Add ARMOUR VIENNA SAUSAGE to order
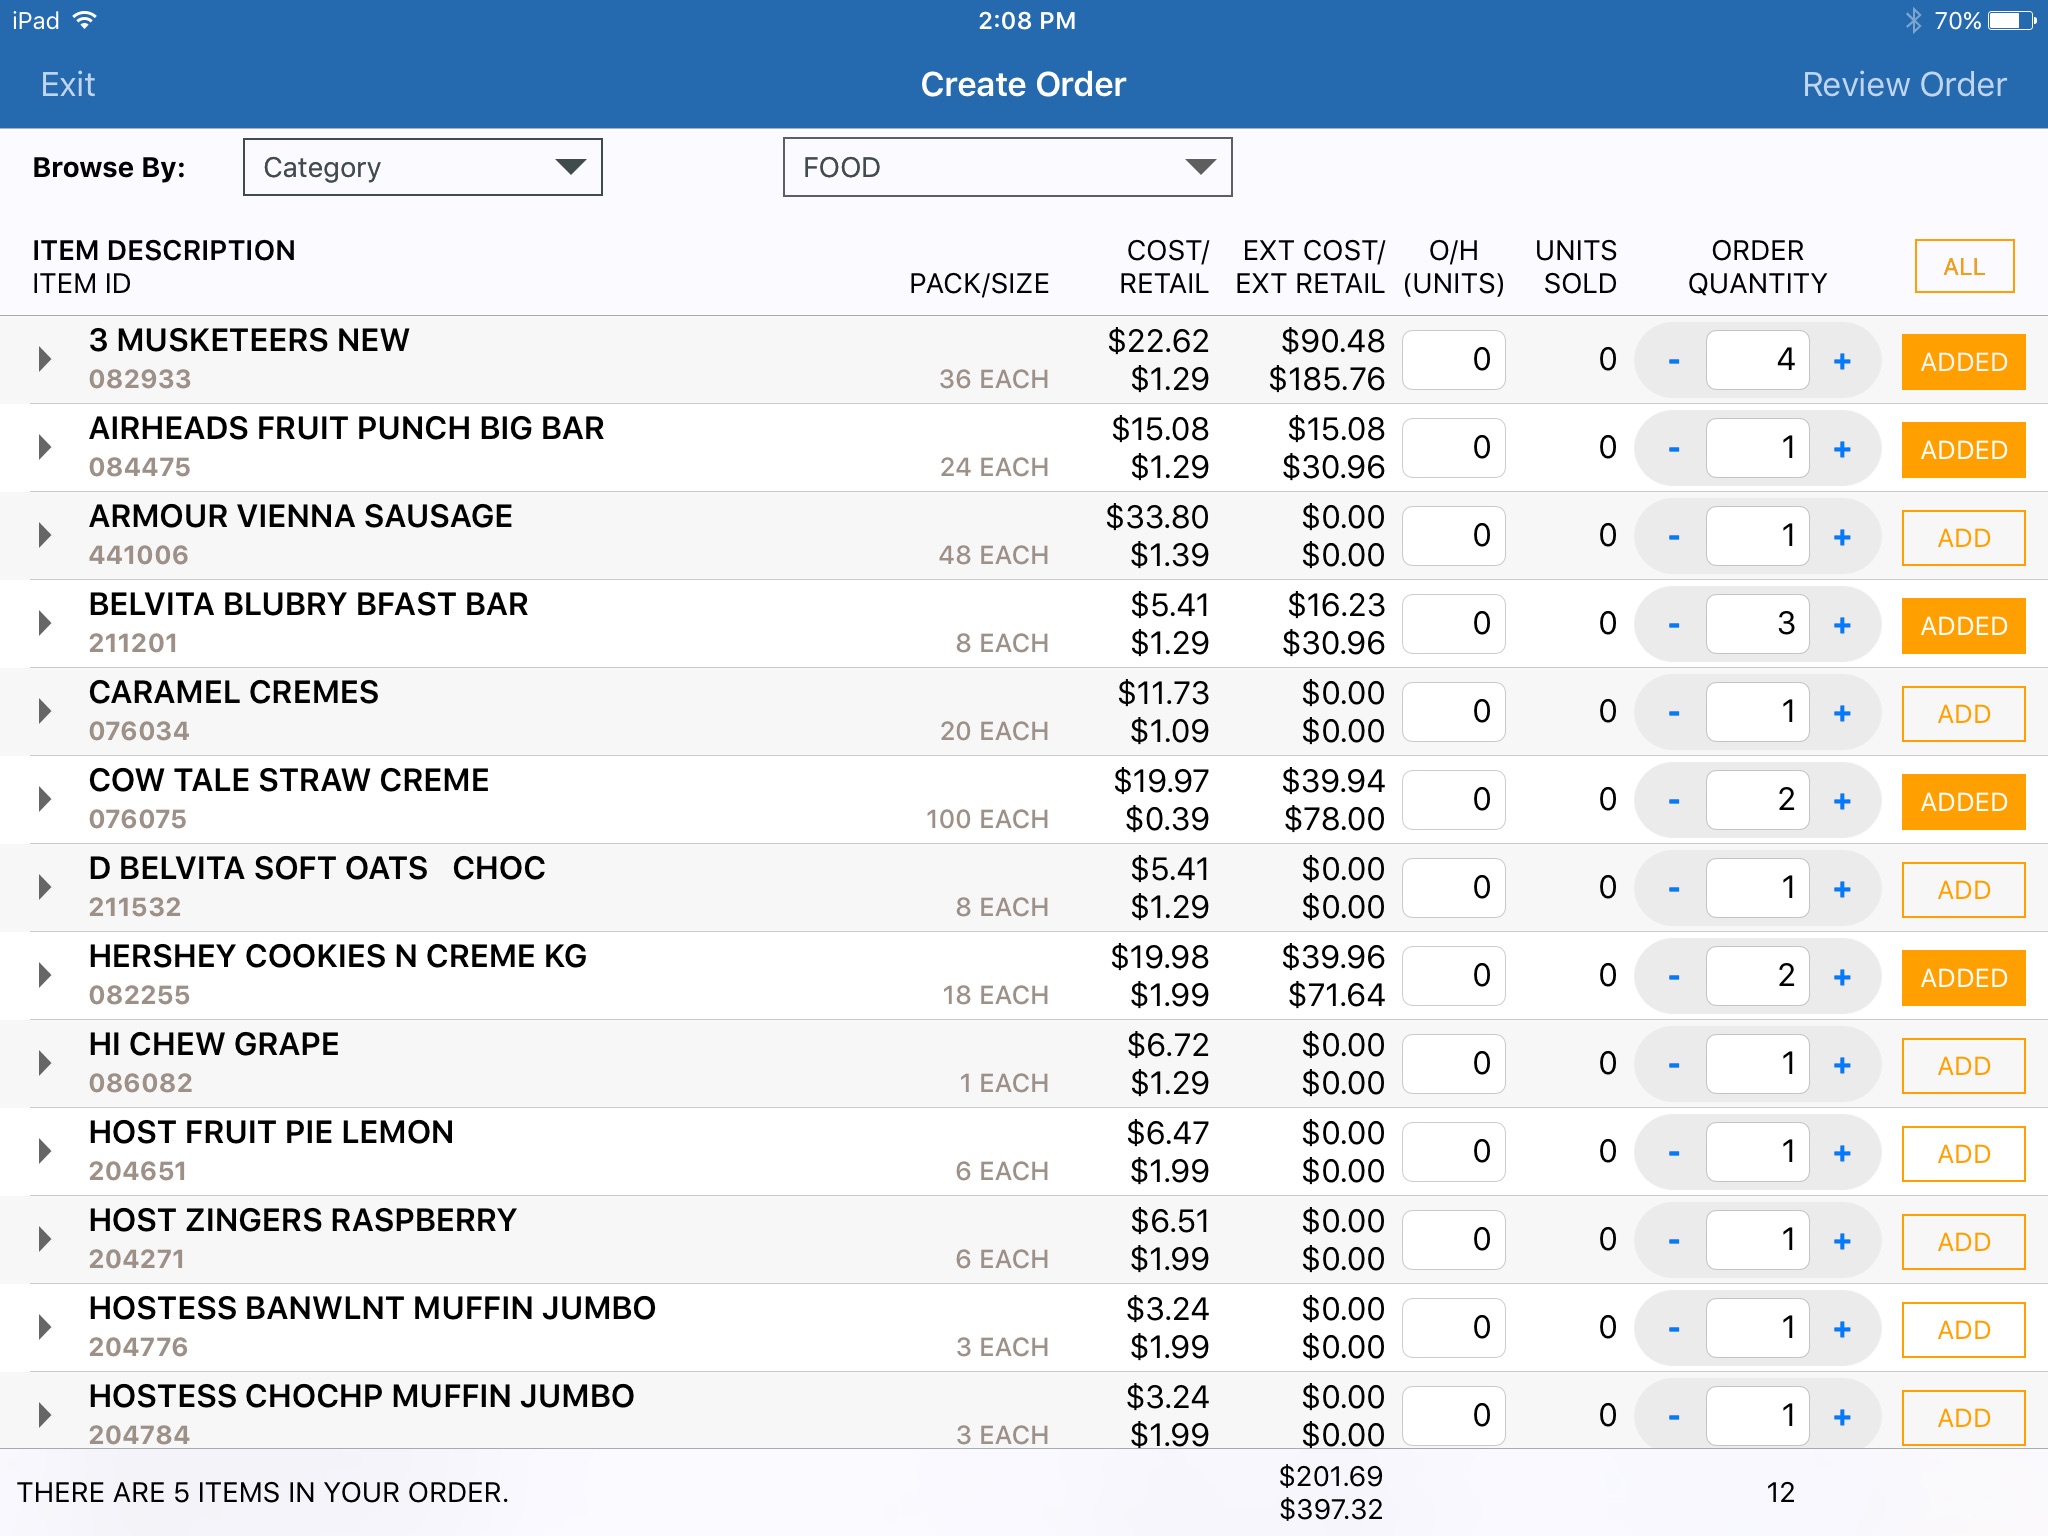2048x1536 pixels. tap(1963, 538)
